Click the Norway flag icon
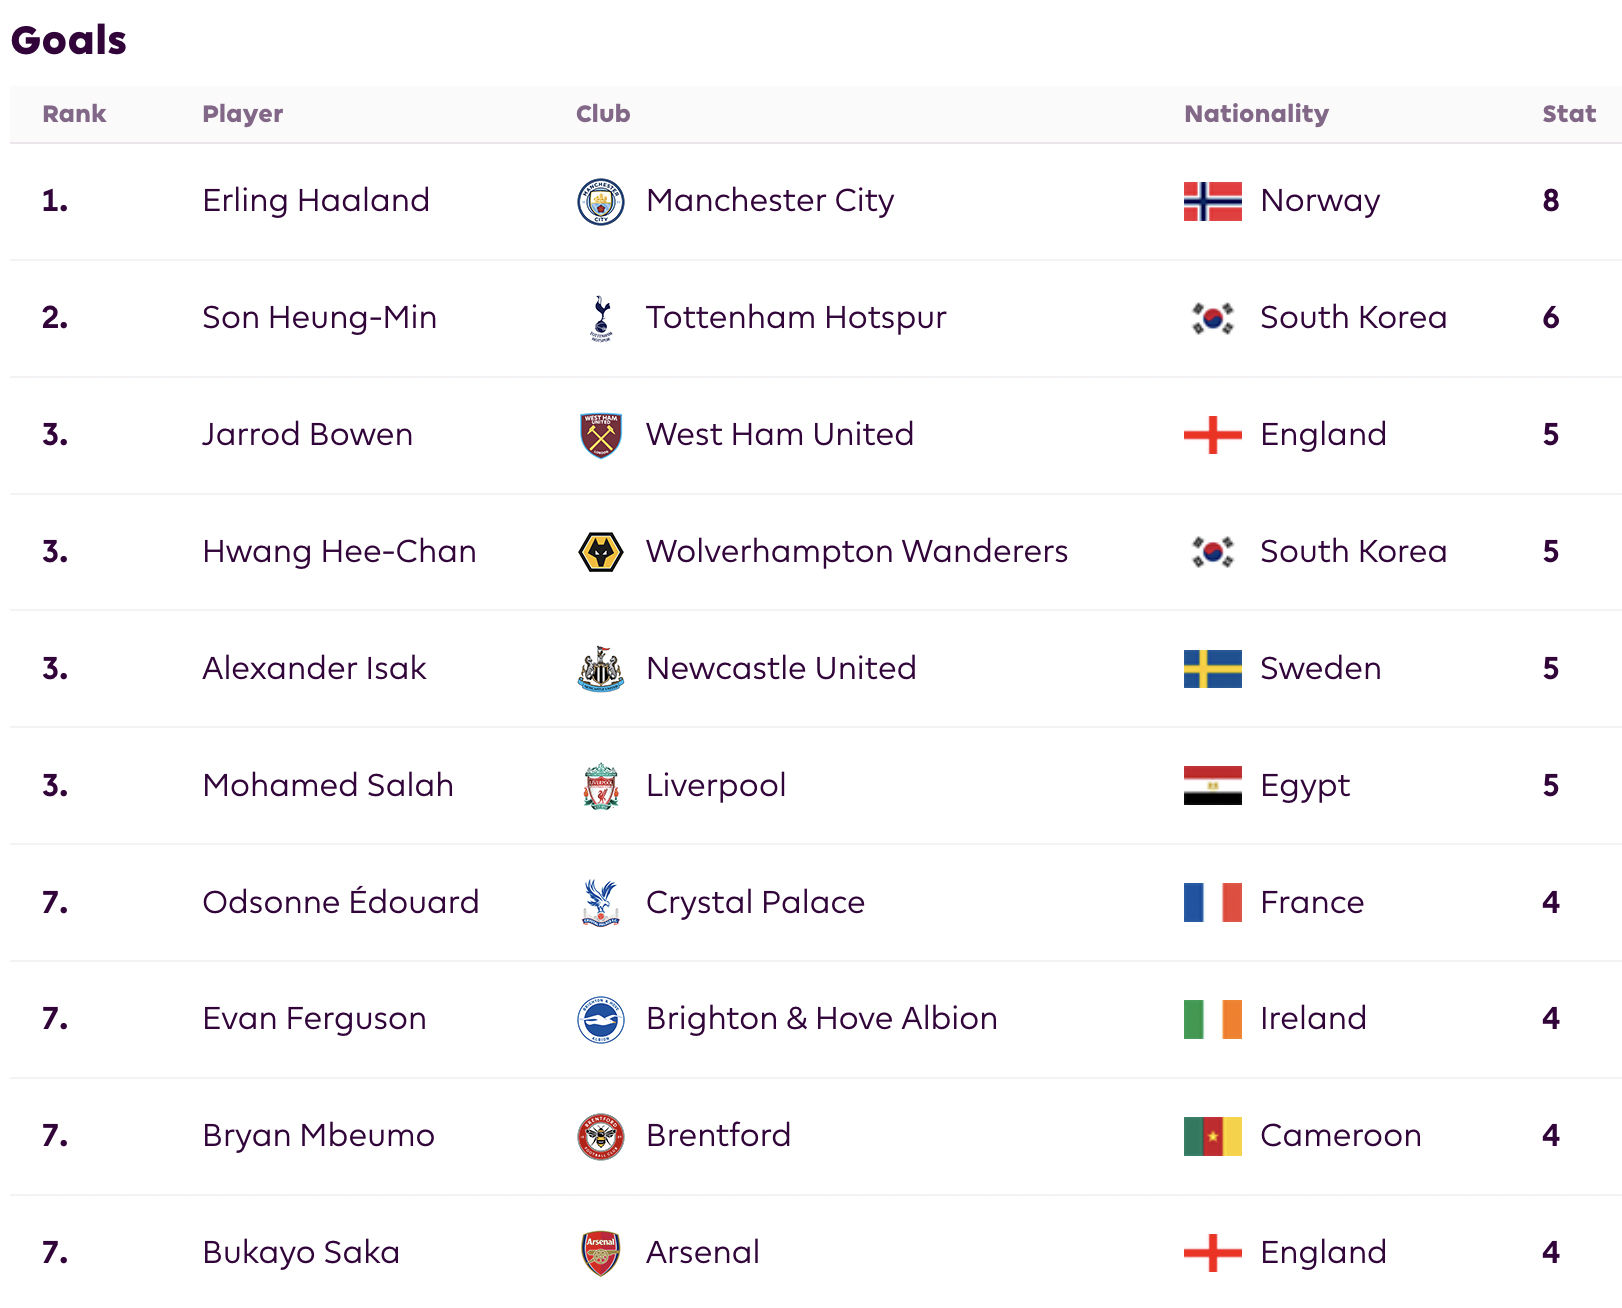Screen dimensions: 1622x1308 click(x=1212, y=201)
